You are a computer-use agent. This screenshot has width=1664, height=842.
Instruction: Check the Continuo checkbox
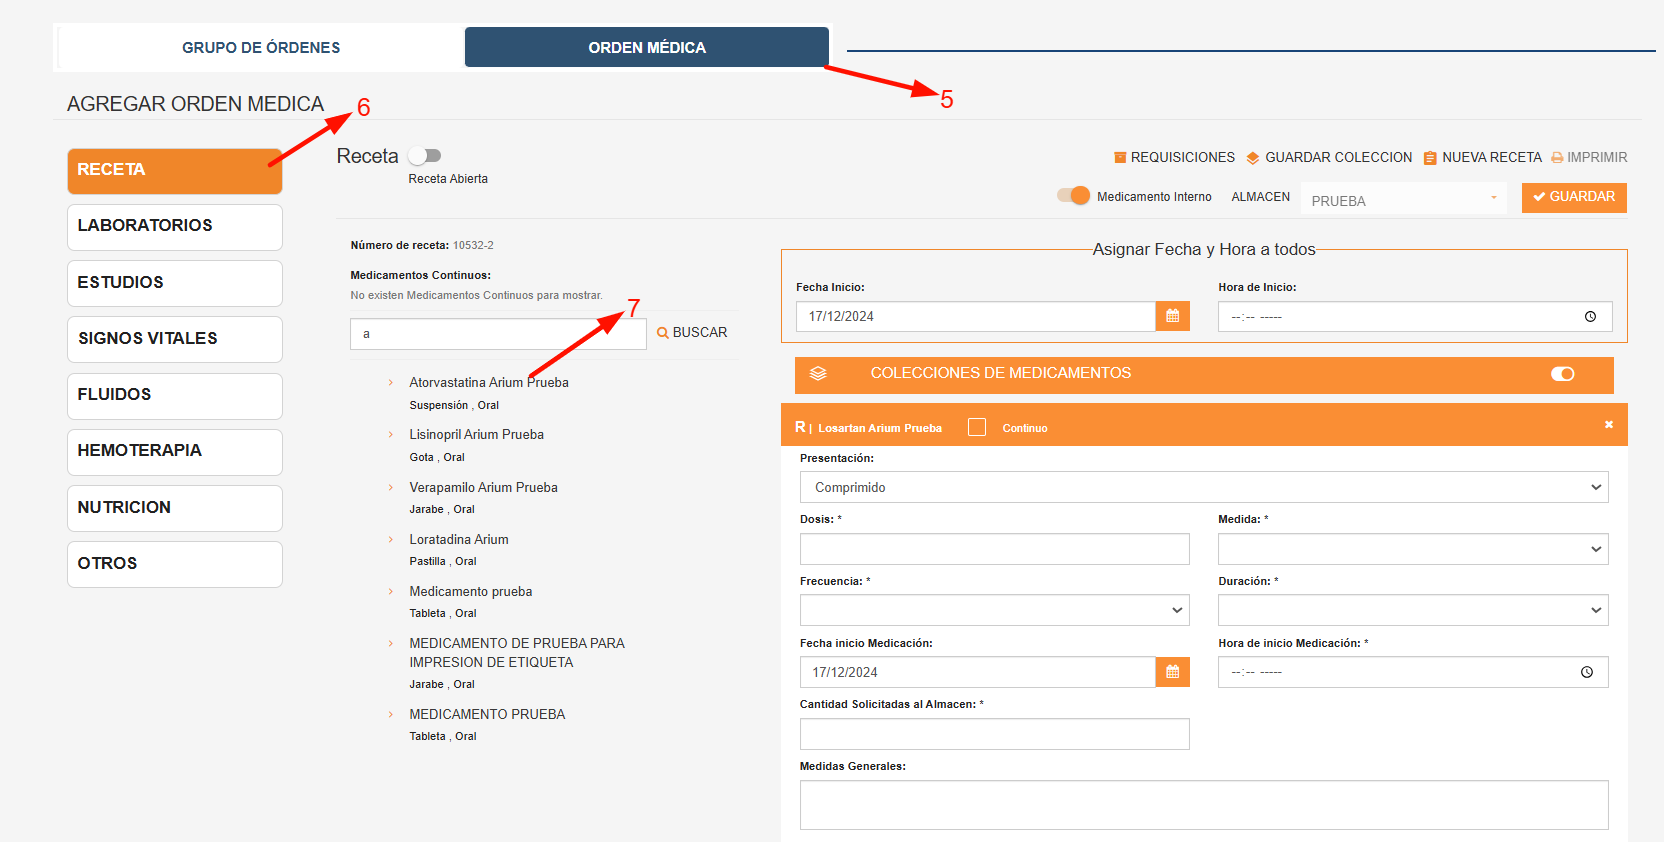tap(977, 427)
